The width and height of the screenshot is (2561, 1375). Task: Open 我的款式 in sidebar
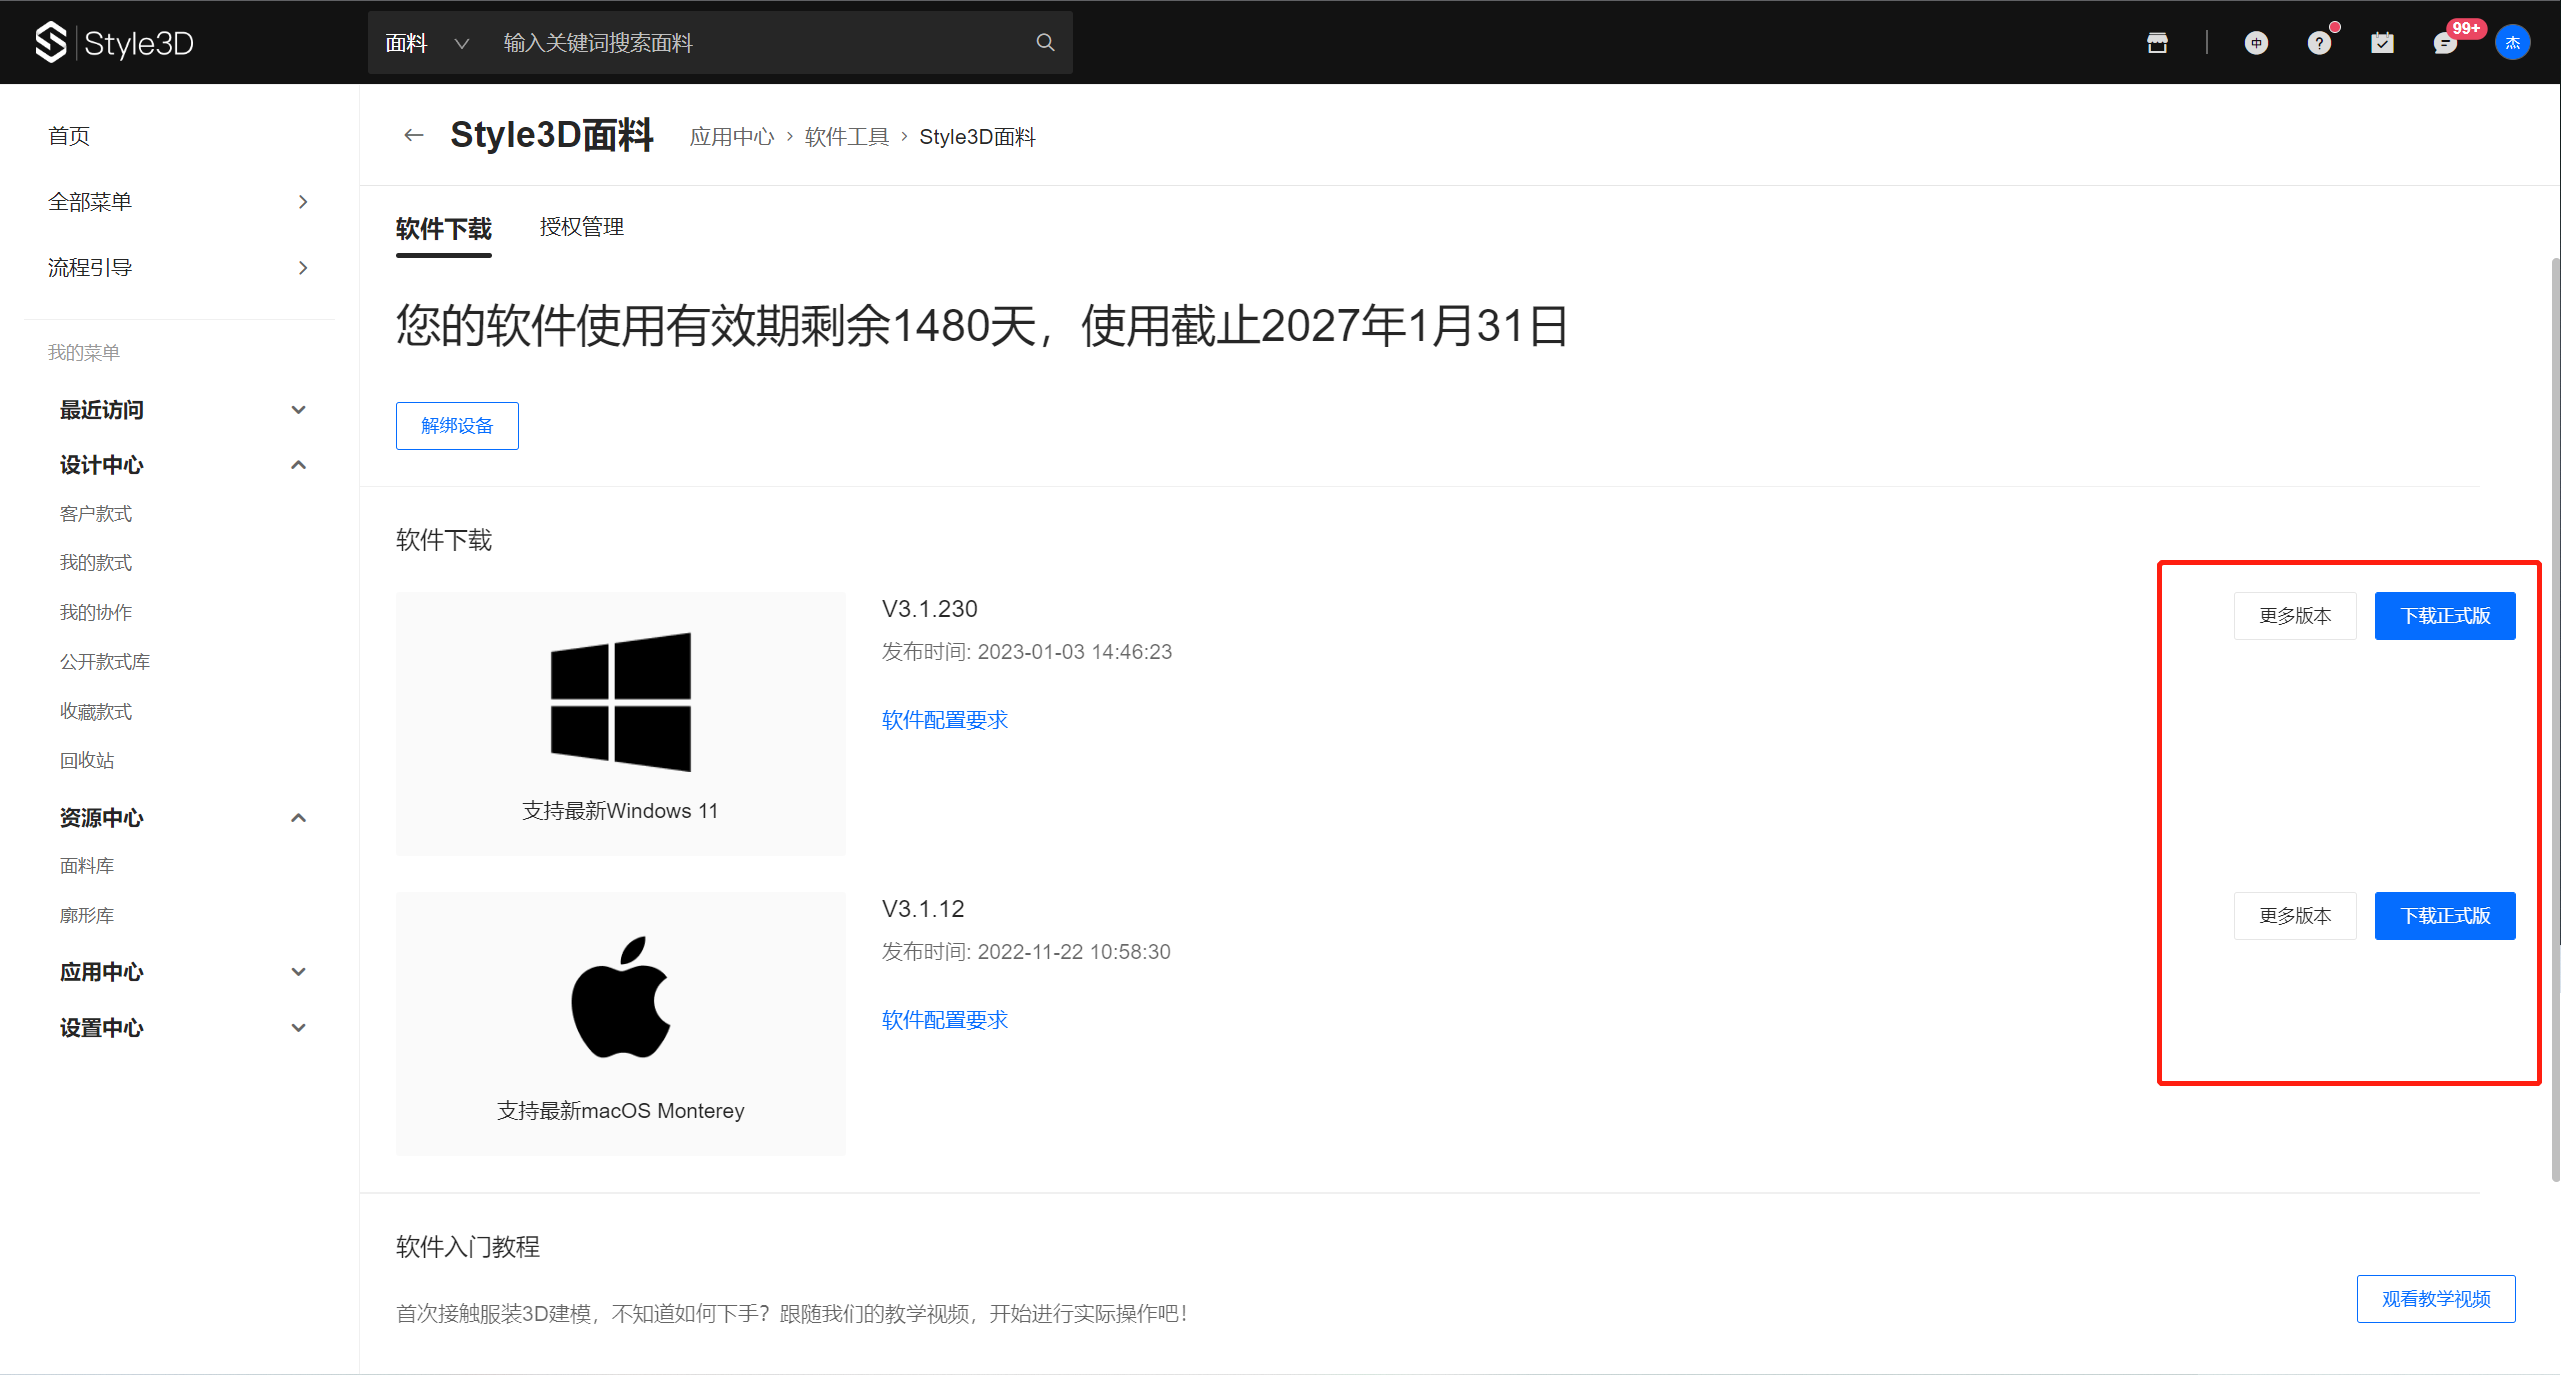(x=96, y=563)
